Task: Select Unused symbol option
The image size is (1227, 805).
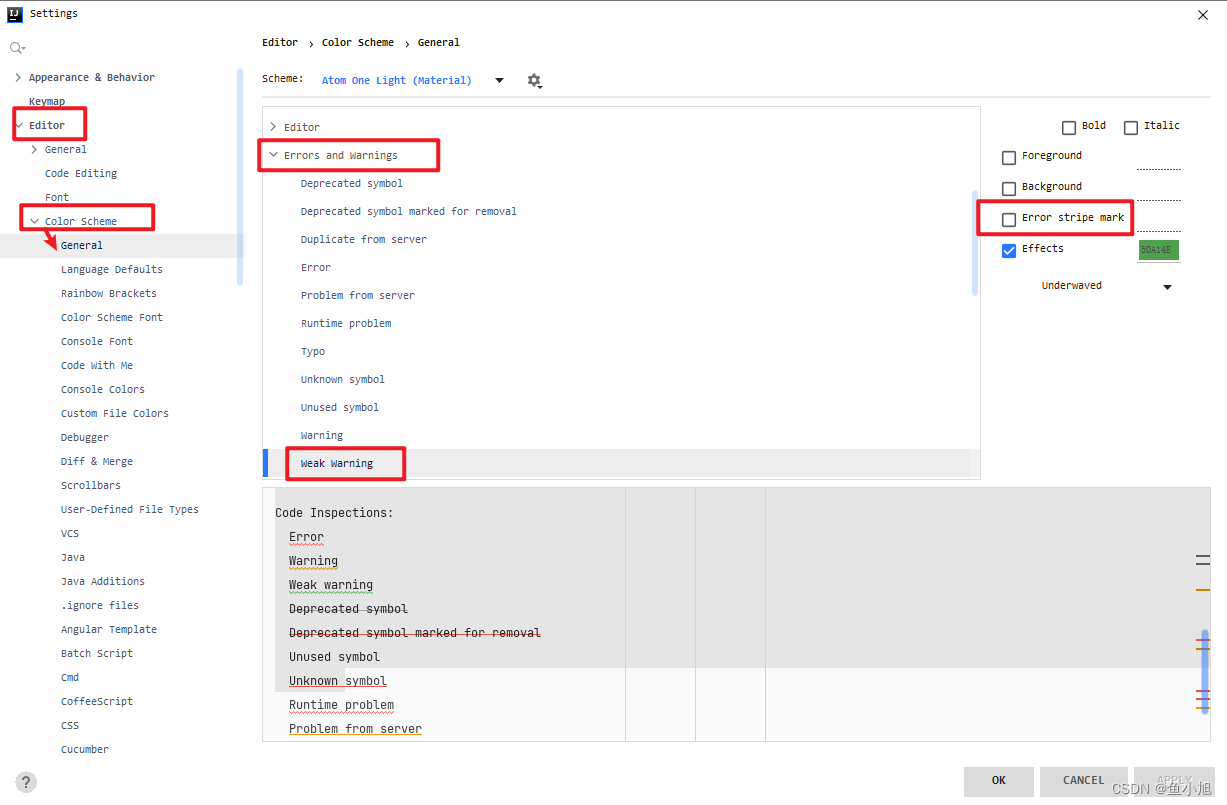Action: (x=340, y=408)
